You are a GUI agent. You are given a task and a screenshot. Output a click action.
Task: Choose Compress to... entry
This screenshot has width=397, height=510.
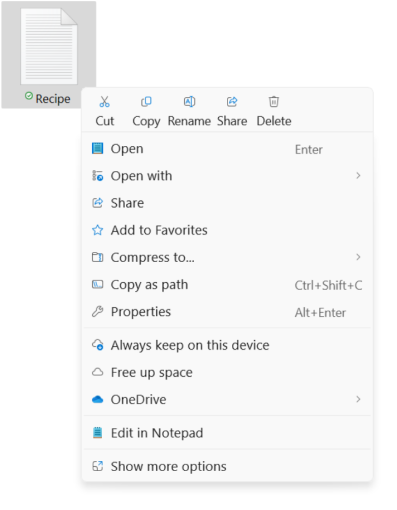click(x=227, y=257)
